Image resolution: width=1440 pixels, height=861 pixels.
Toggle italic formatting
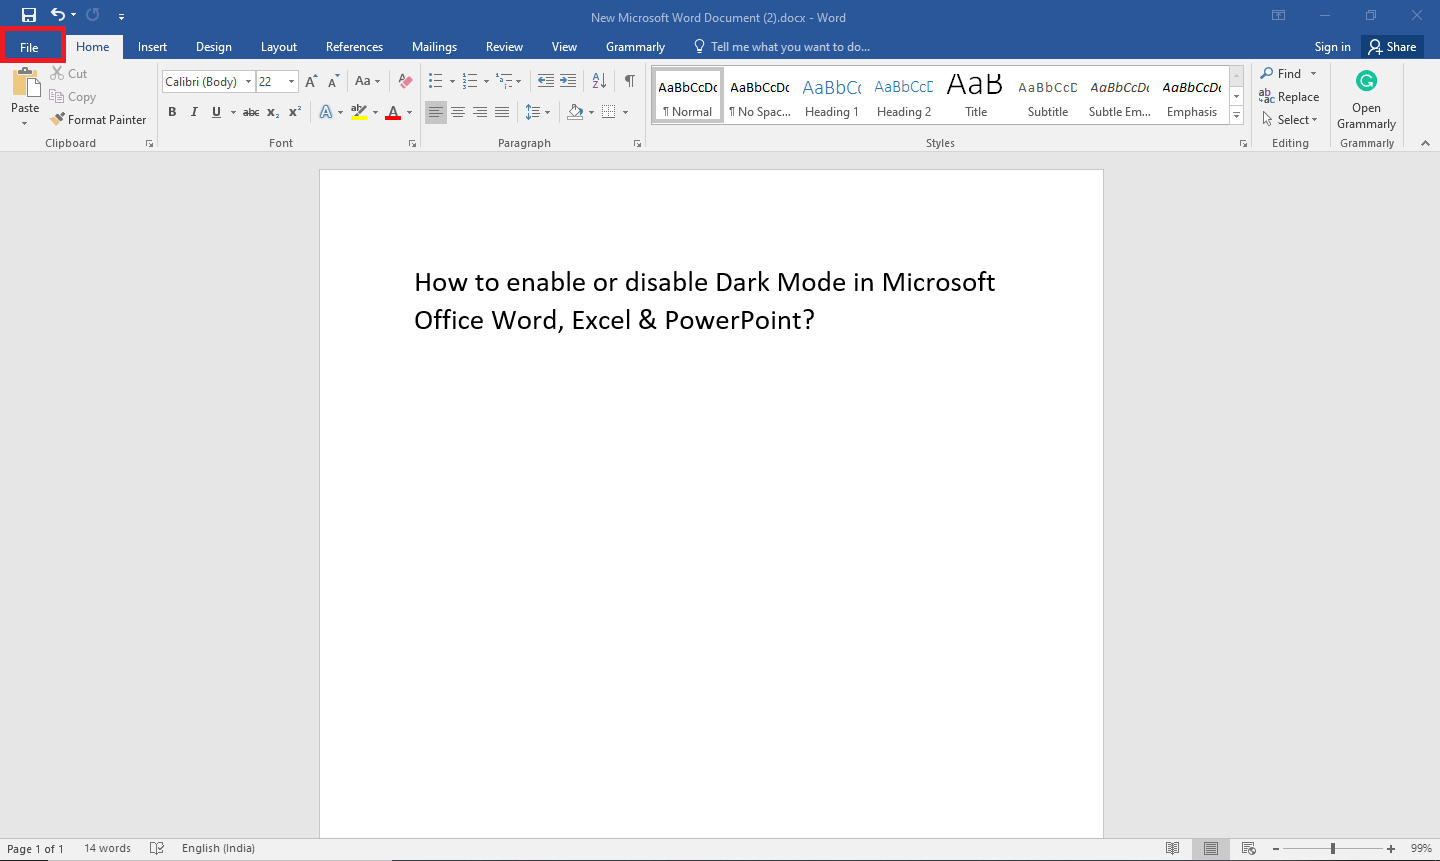click(x=194, y=112)
